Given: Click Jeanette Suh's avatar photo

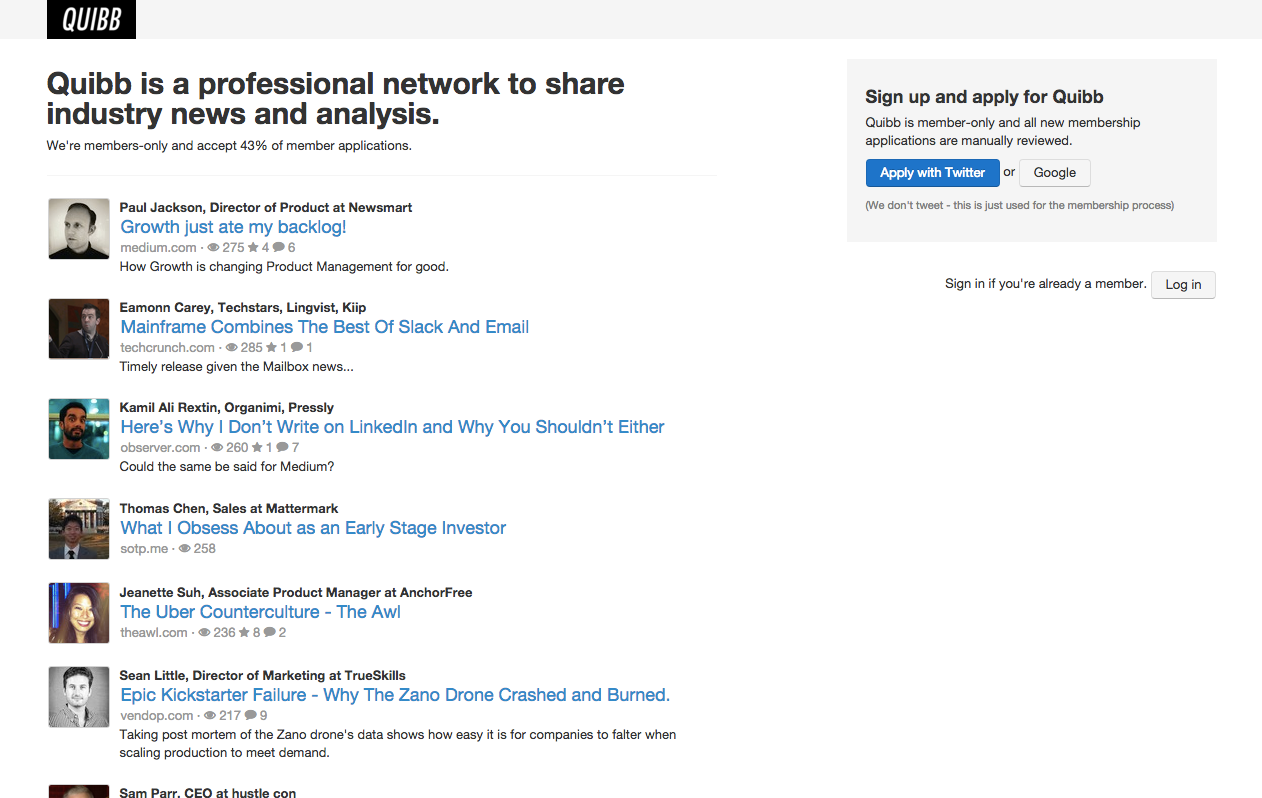Looking at the screenshot, I should point(79,613).
